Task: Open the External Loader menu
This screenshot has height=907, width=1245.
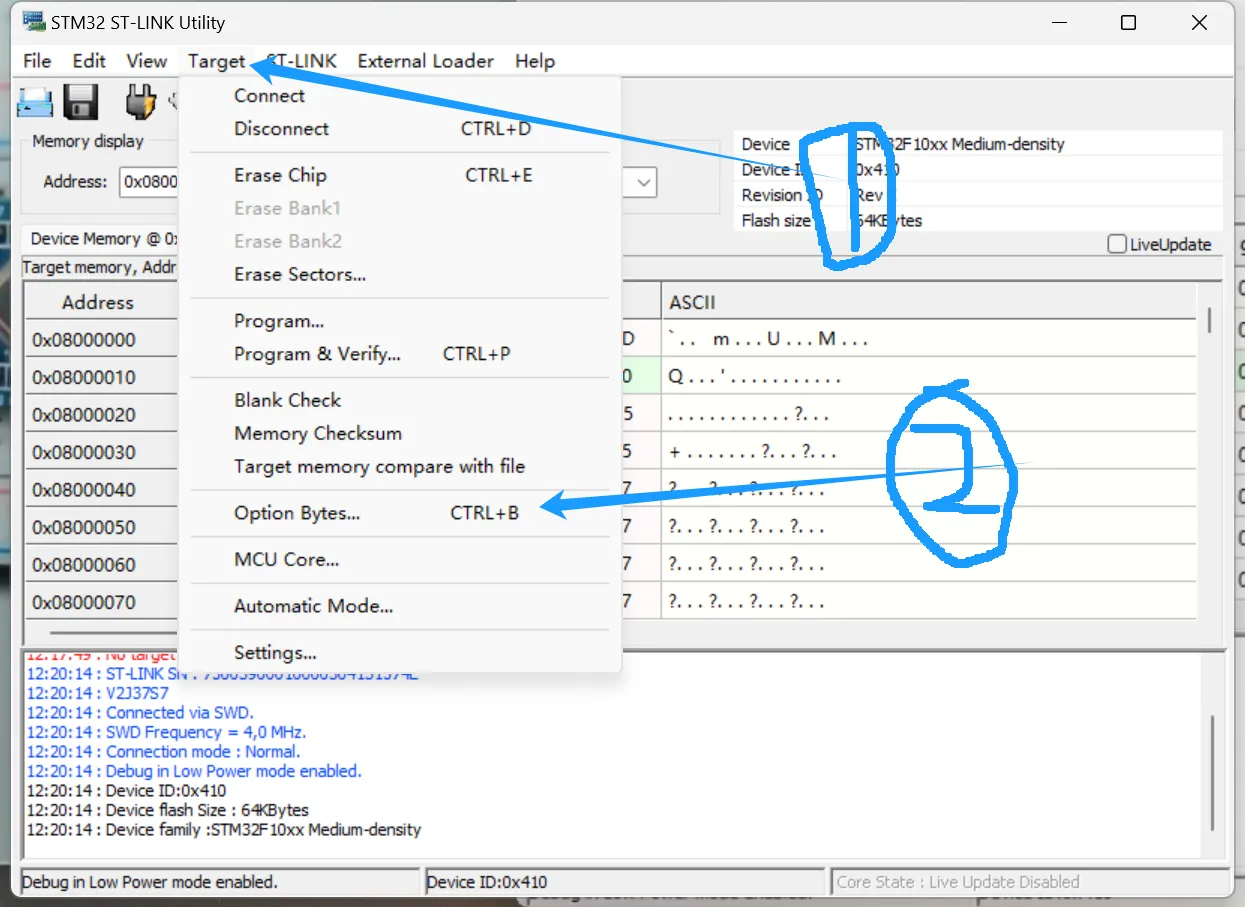Action: point(425,61)
